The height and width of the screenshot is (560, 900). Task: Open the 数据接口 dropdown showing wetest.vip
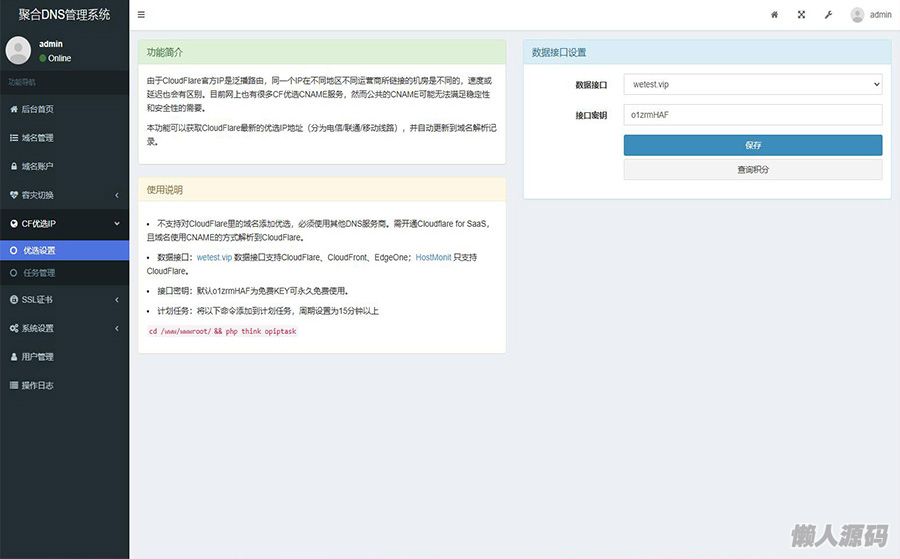pos(752,85)
